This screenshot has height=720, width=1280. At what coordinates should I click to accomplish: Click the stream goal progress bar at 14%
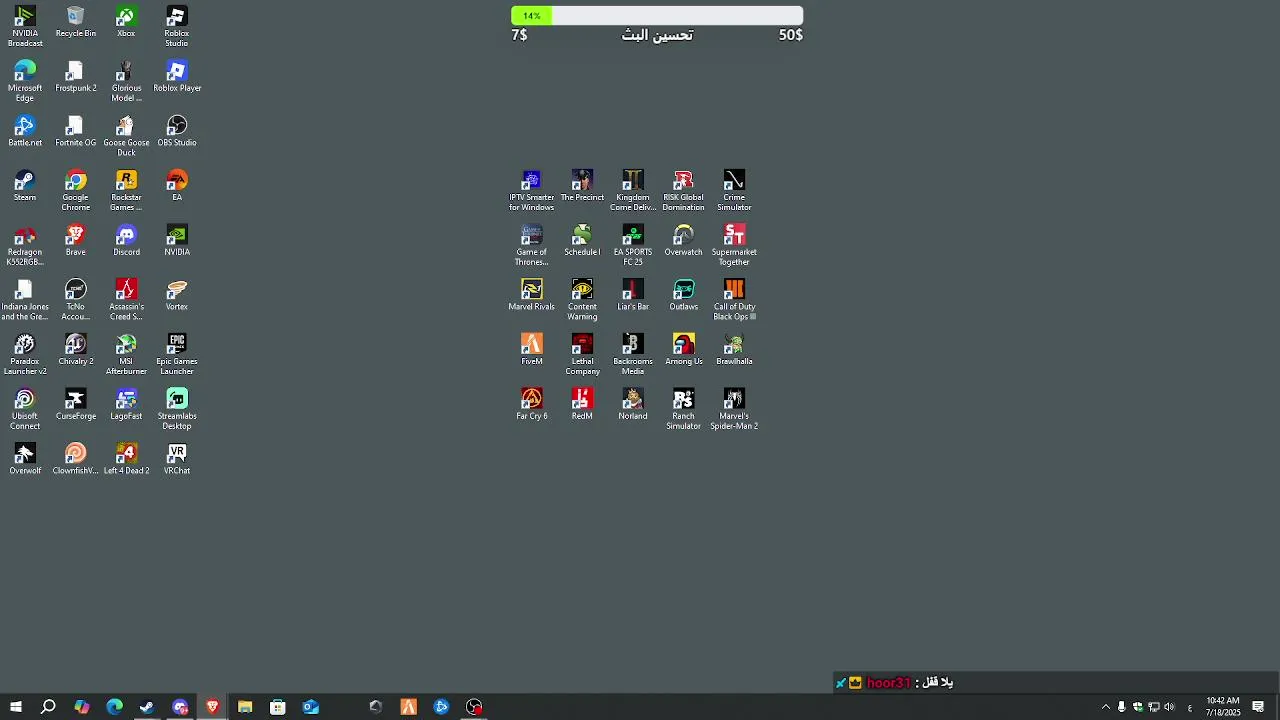tap(657, 16)
